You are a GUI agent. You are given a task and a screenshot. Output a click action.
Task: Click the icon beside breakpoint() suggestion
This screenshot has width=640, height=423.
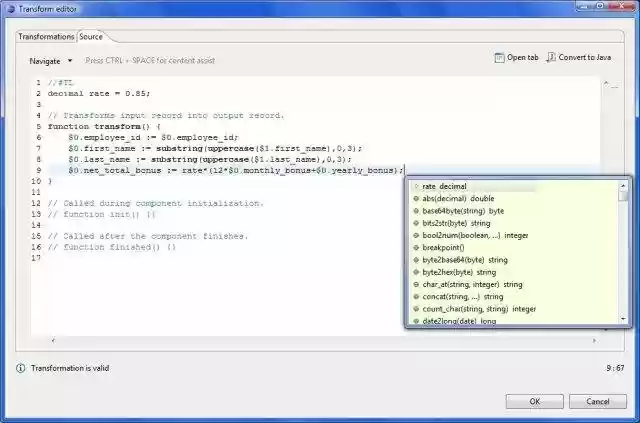pyautogui.click(x=416, y=247)
